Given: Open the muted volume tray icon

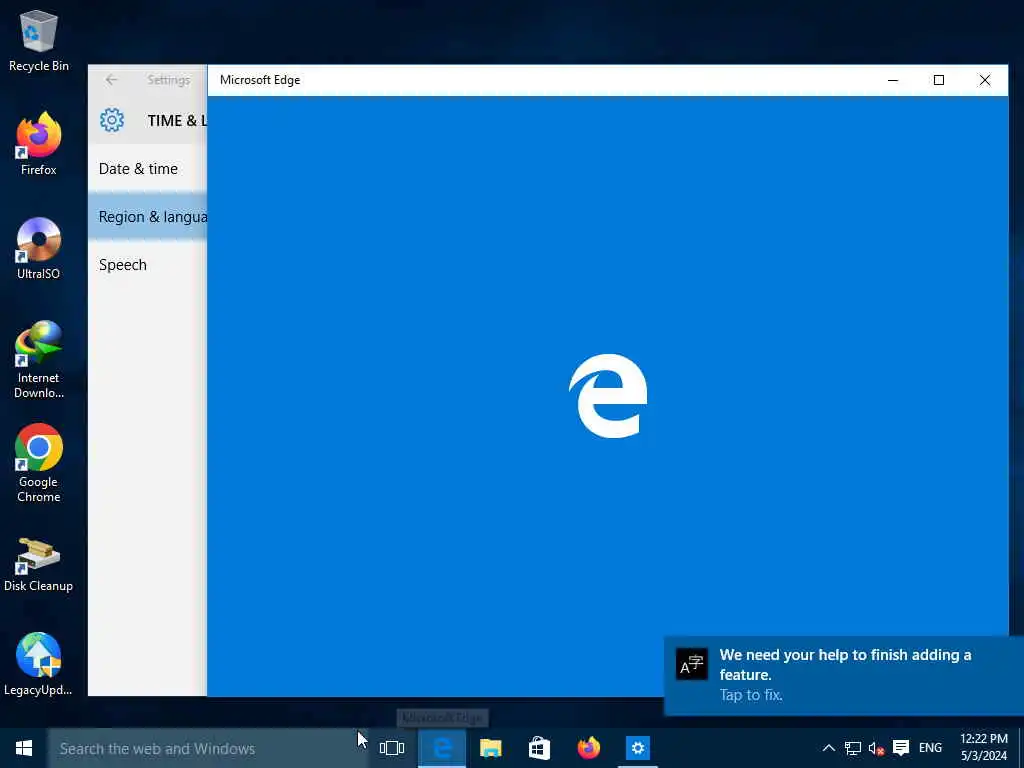Looking at the screenshot, I should click(x=876, y=748).
